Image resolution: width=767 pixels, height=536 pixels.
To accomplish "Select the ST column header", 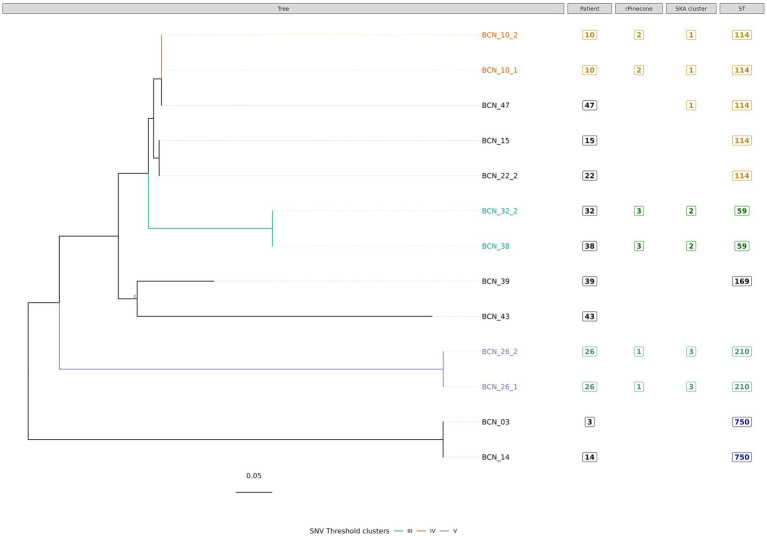I will pyautogui.click(x=742, y=8).
